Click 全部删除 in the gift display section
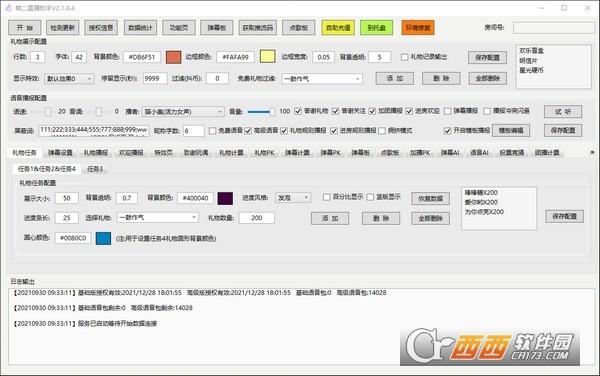This screenshot has width=600, height=376. (488, 78)
